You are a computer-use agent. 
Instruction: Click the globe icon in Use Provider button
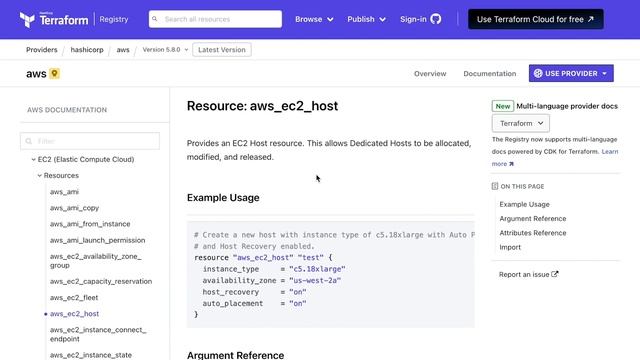[x=538, y=73]
